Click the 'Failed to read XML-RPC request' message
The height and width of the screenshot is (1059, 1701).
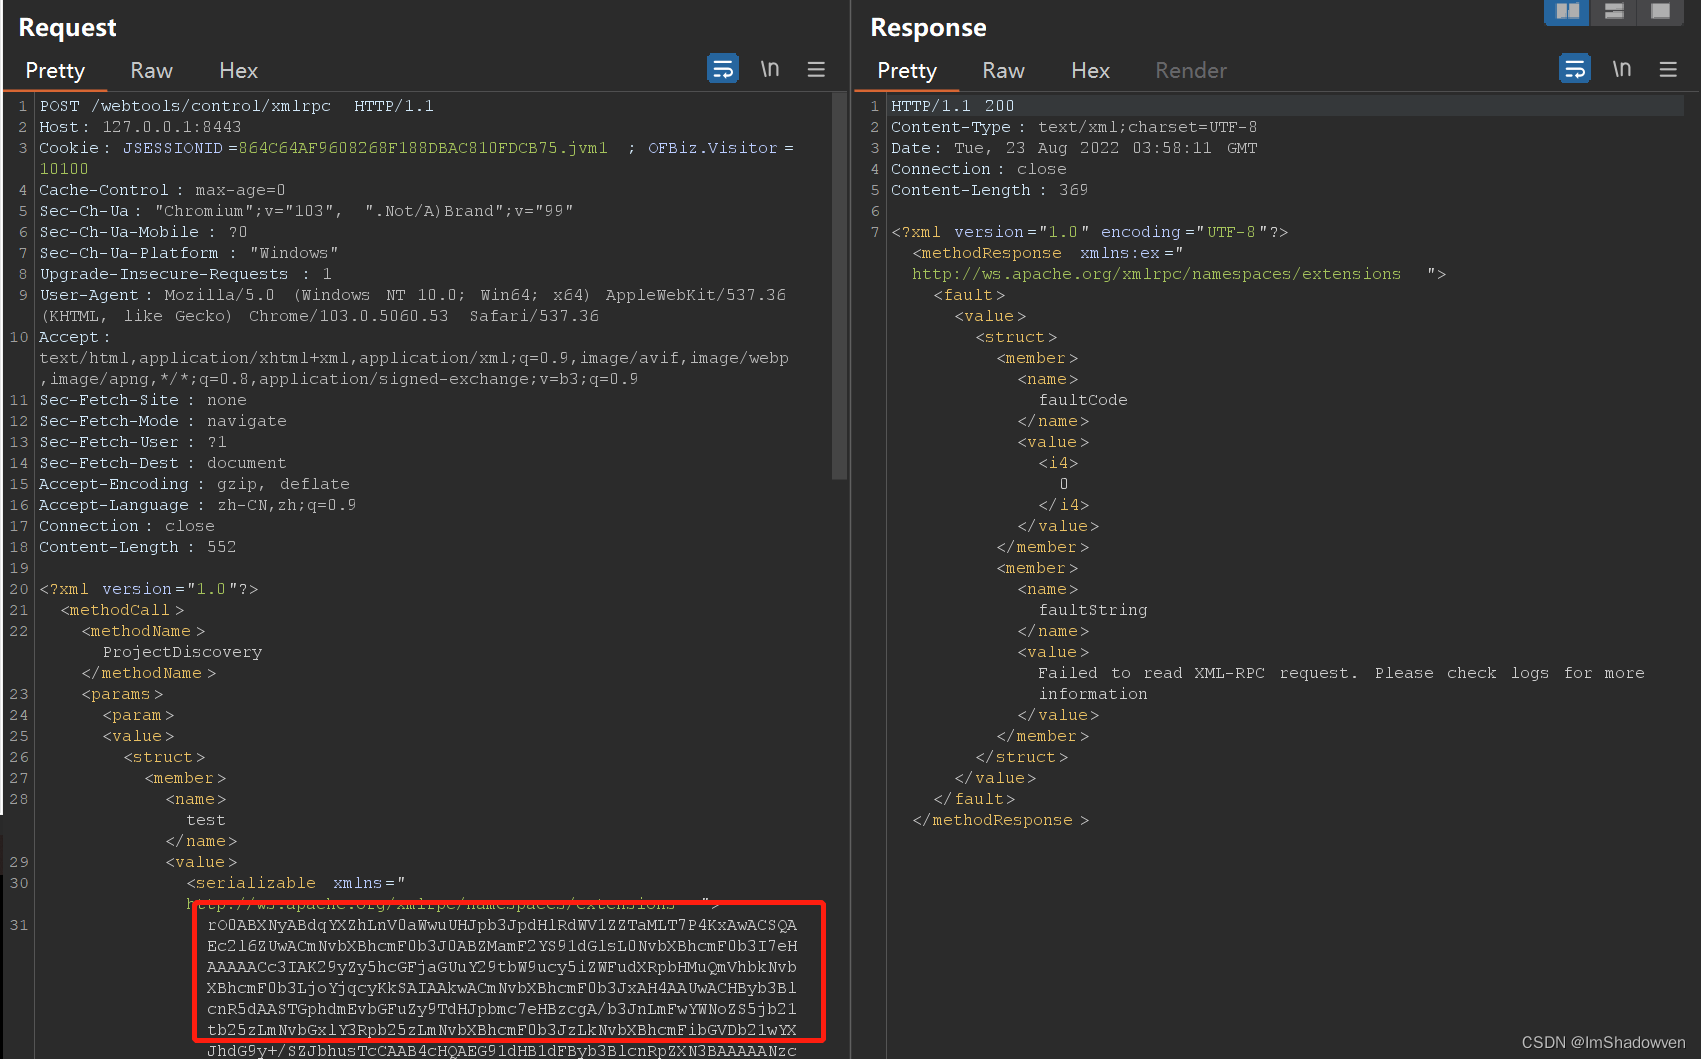1341,683
